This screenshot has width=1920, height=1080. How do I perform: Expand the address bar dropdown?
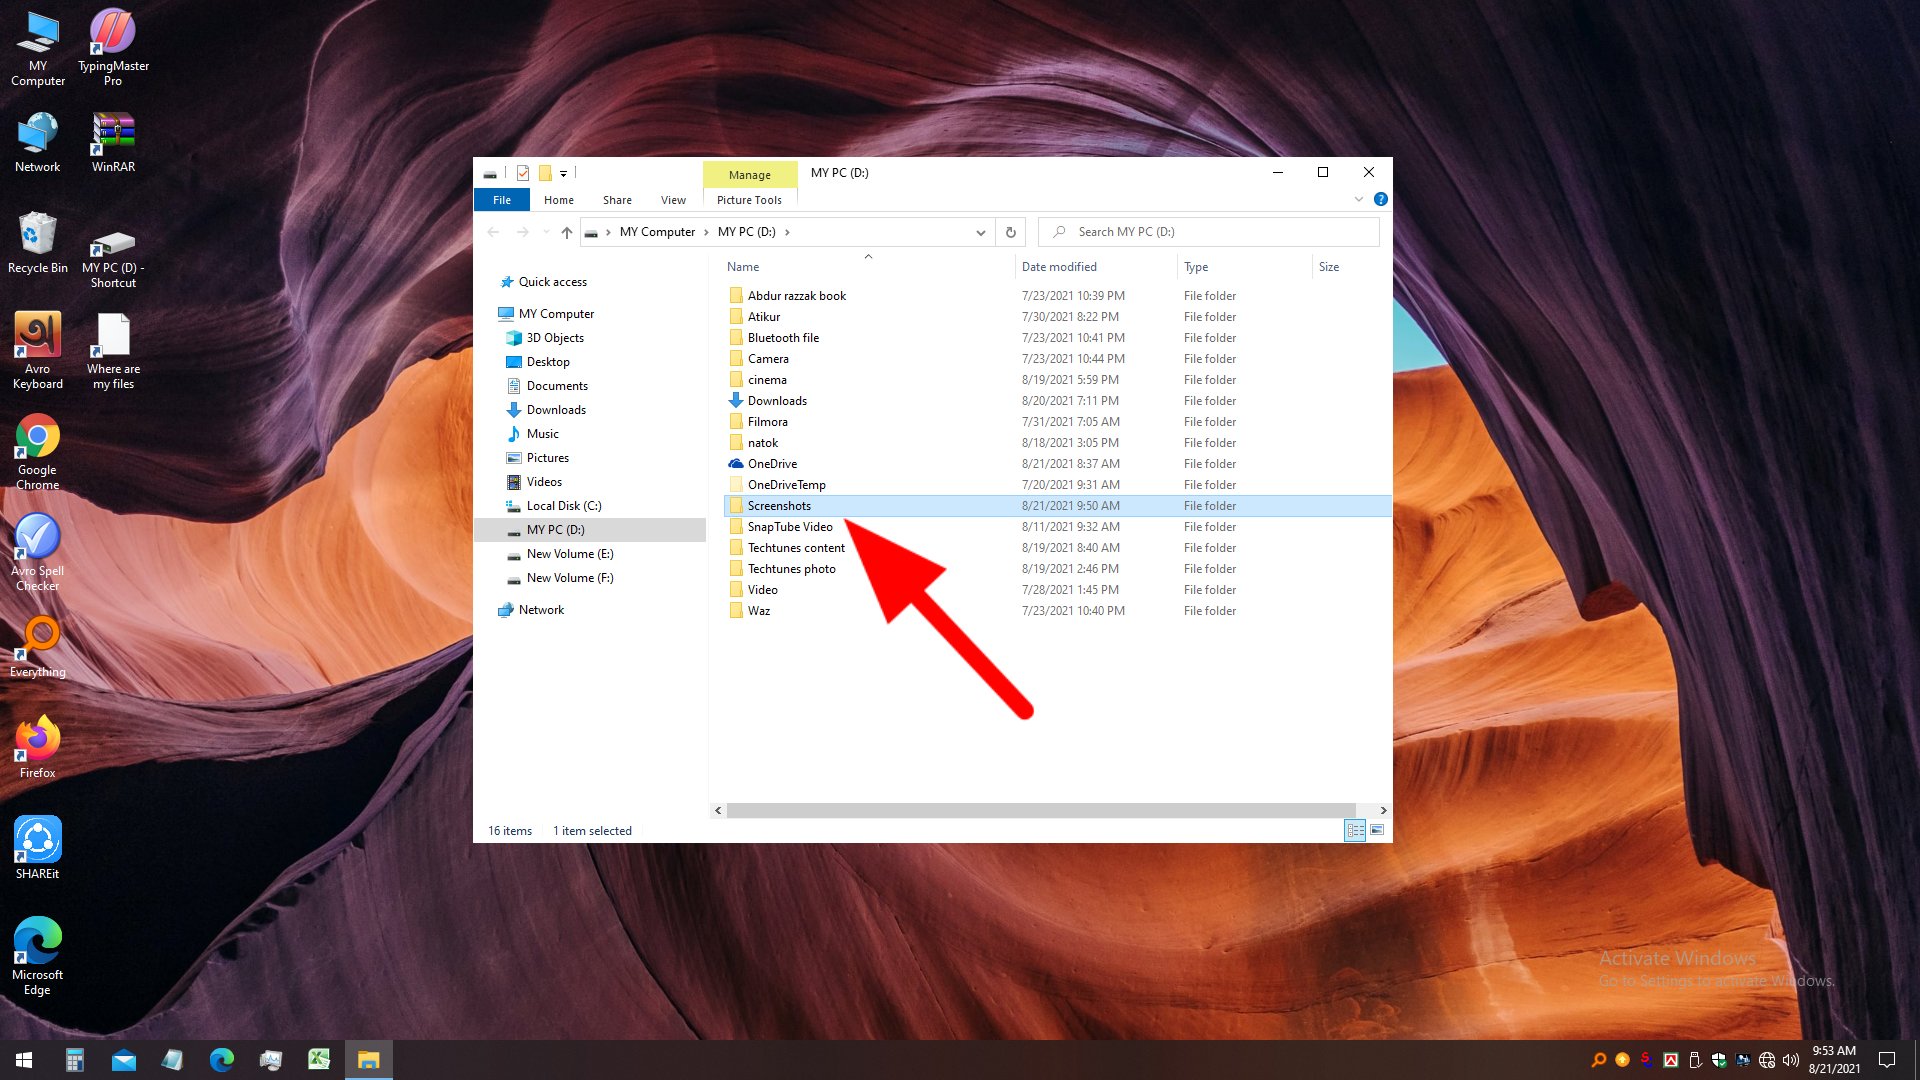(x=980, y=231)
